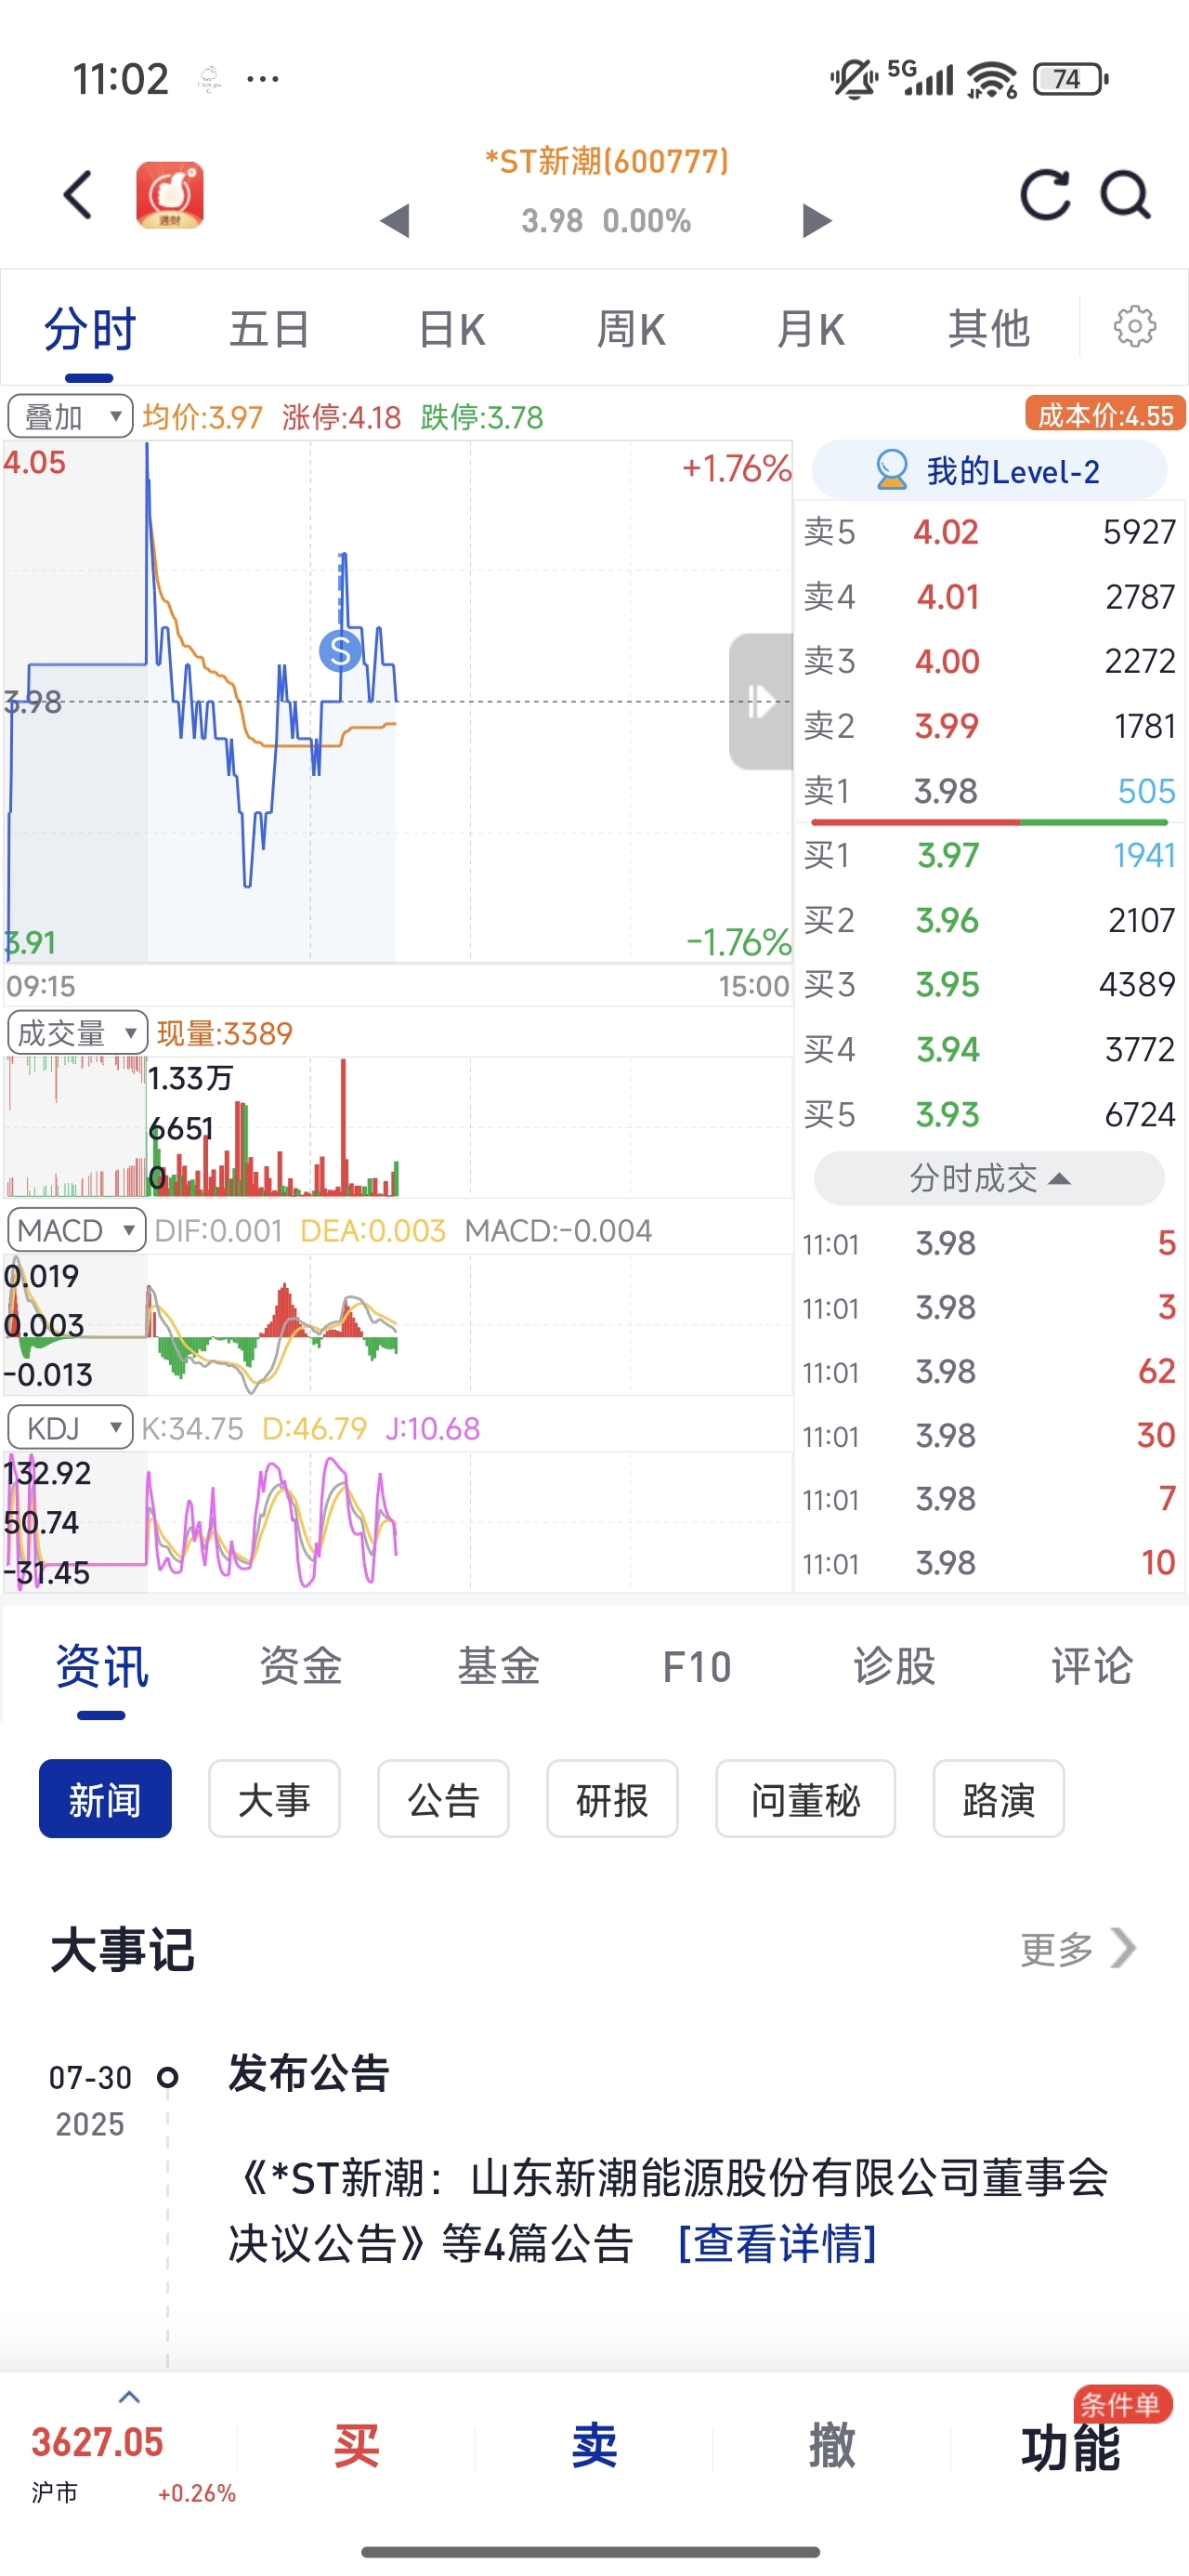1189x2576 pixels.
Task: Select the 公告 filter chip
Action: [x=443, y=1799]
